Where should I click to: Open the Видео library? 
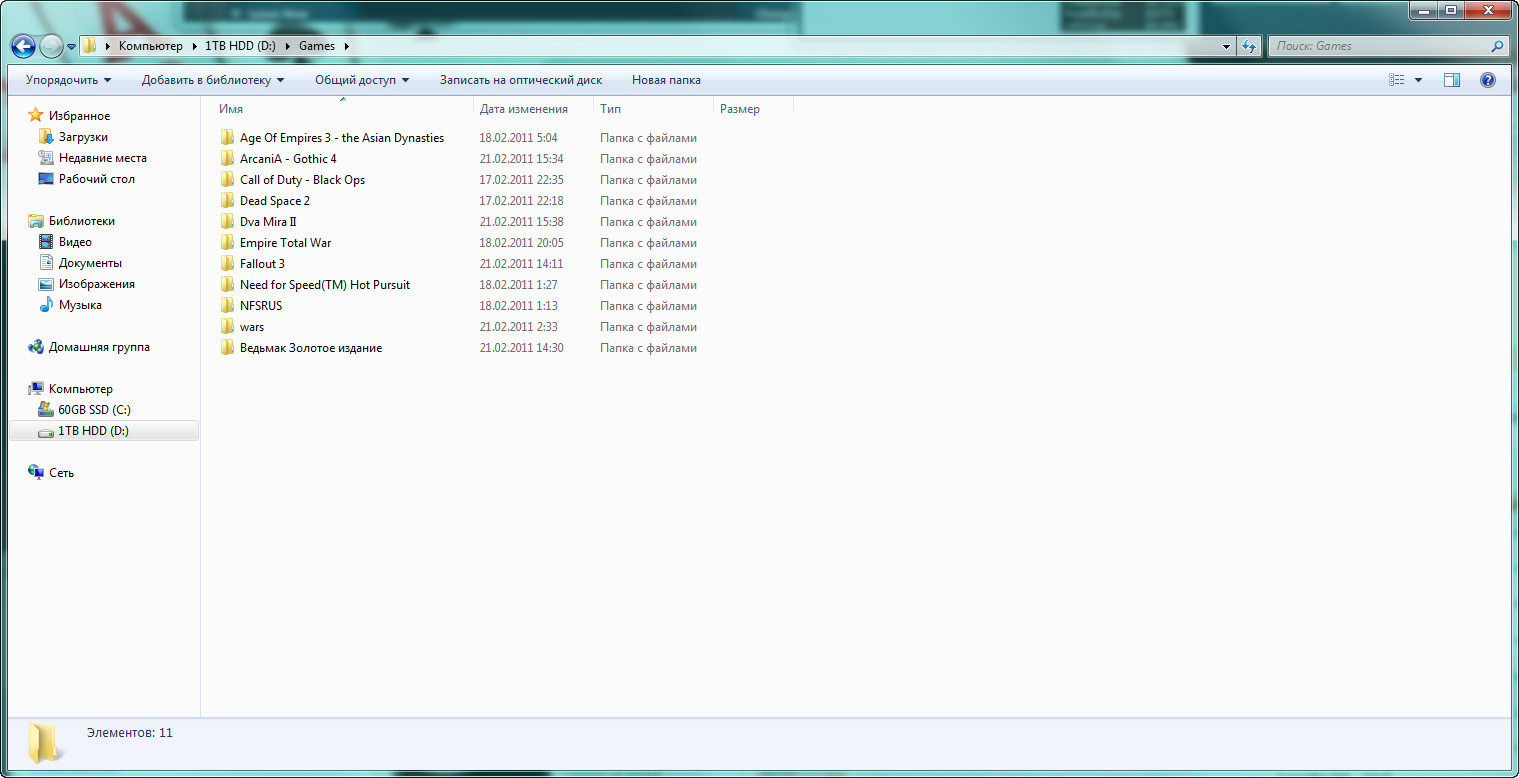[x=75, y=242]
